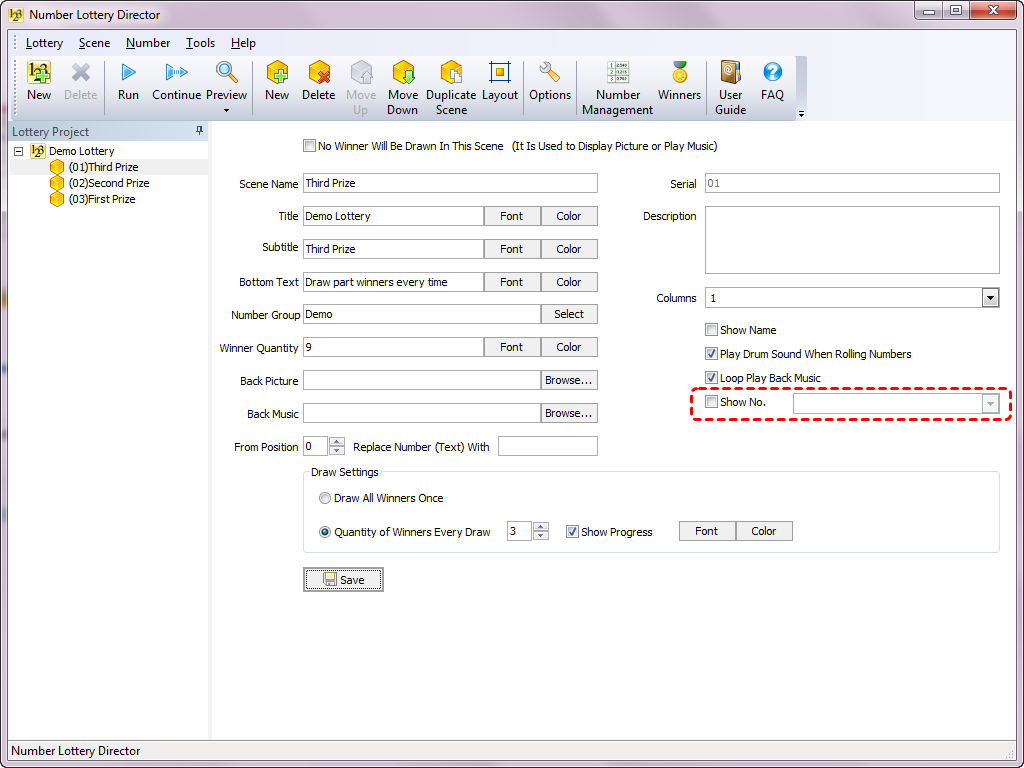The width and height of the screenshot is (1024, 768).
Task: Open the Color picker for Title
Action: click(x=569, y=216)
